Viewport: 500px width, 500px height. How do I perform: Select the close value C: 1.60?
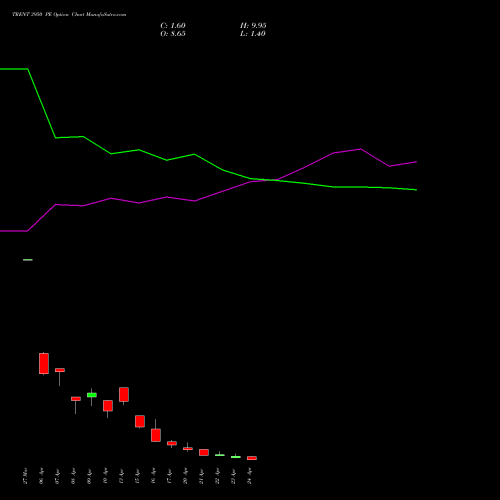click(173, 26)
